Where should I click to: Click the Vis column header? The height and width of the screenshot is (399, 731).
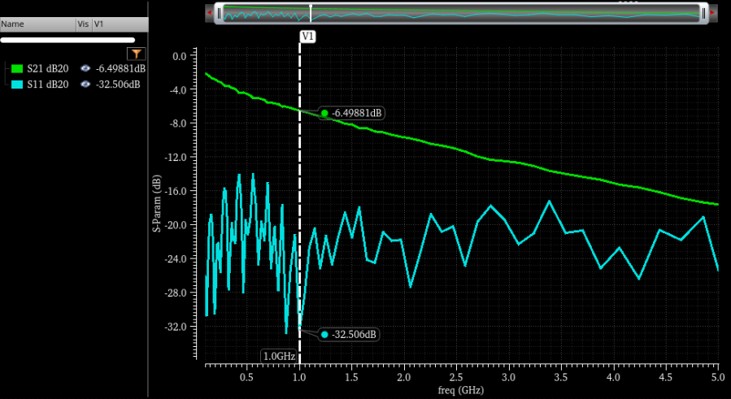pyautogui.click(x=83, y=24)
